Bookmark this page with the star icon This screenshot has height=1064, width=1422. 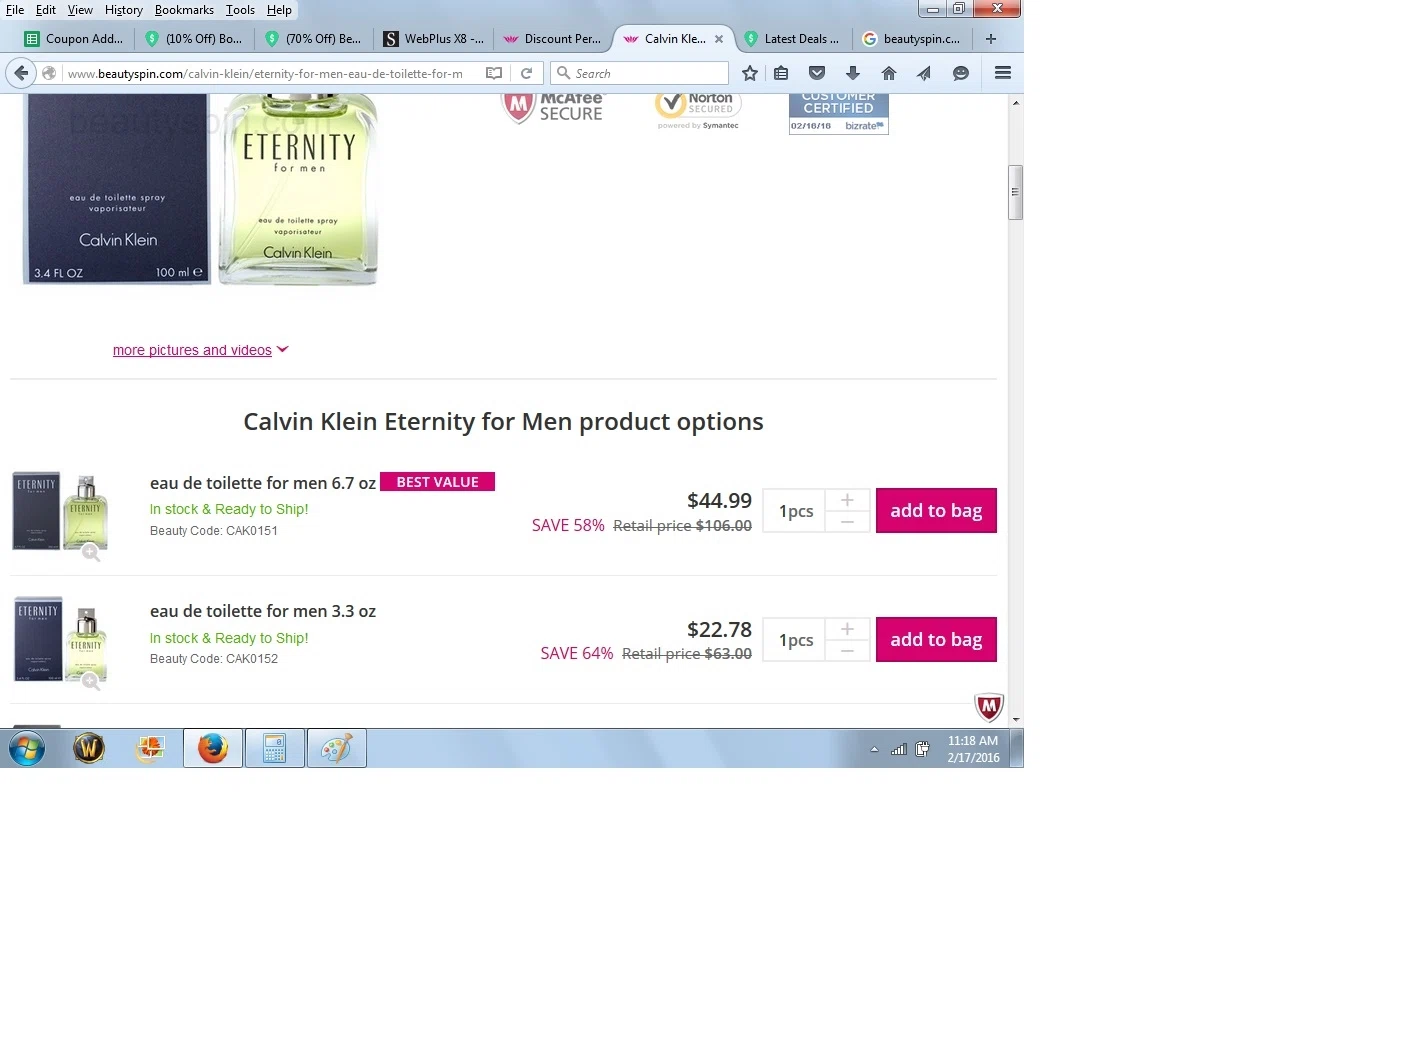point(750,73)
